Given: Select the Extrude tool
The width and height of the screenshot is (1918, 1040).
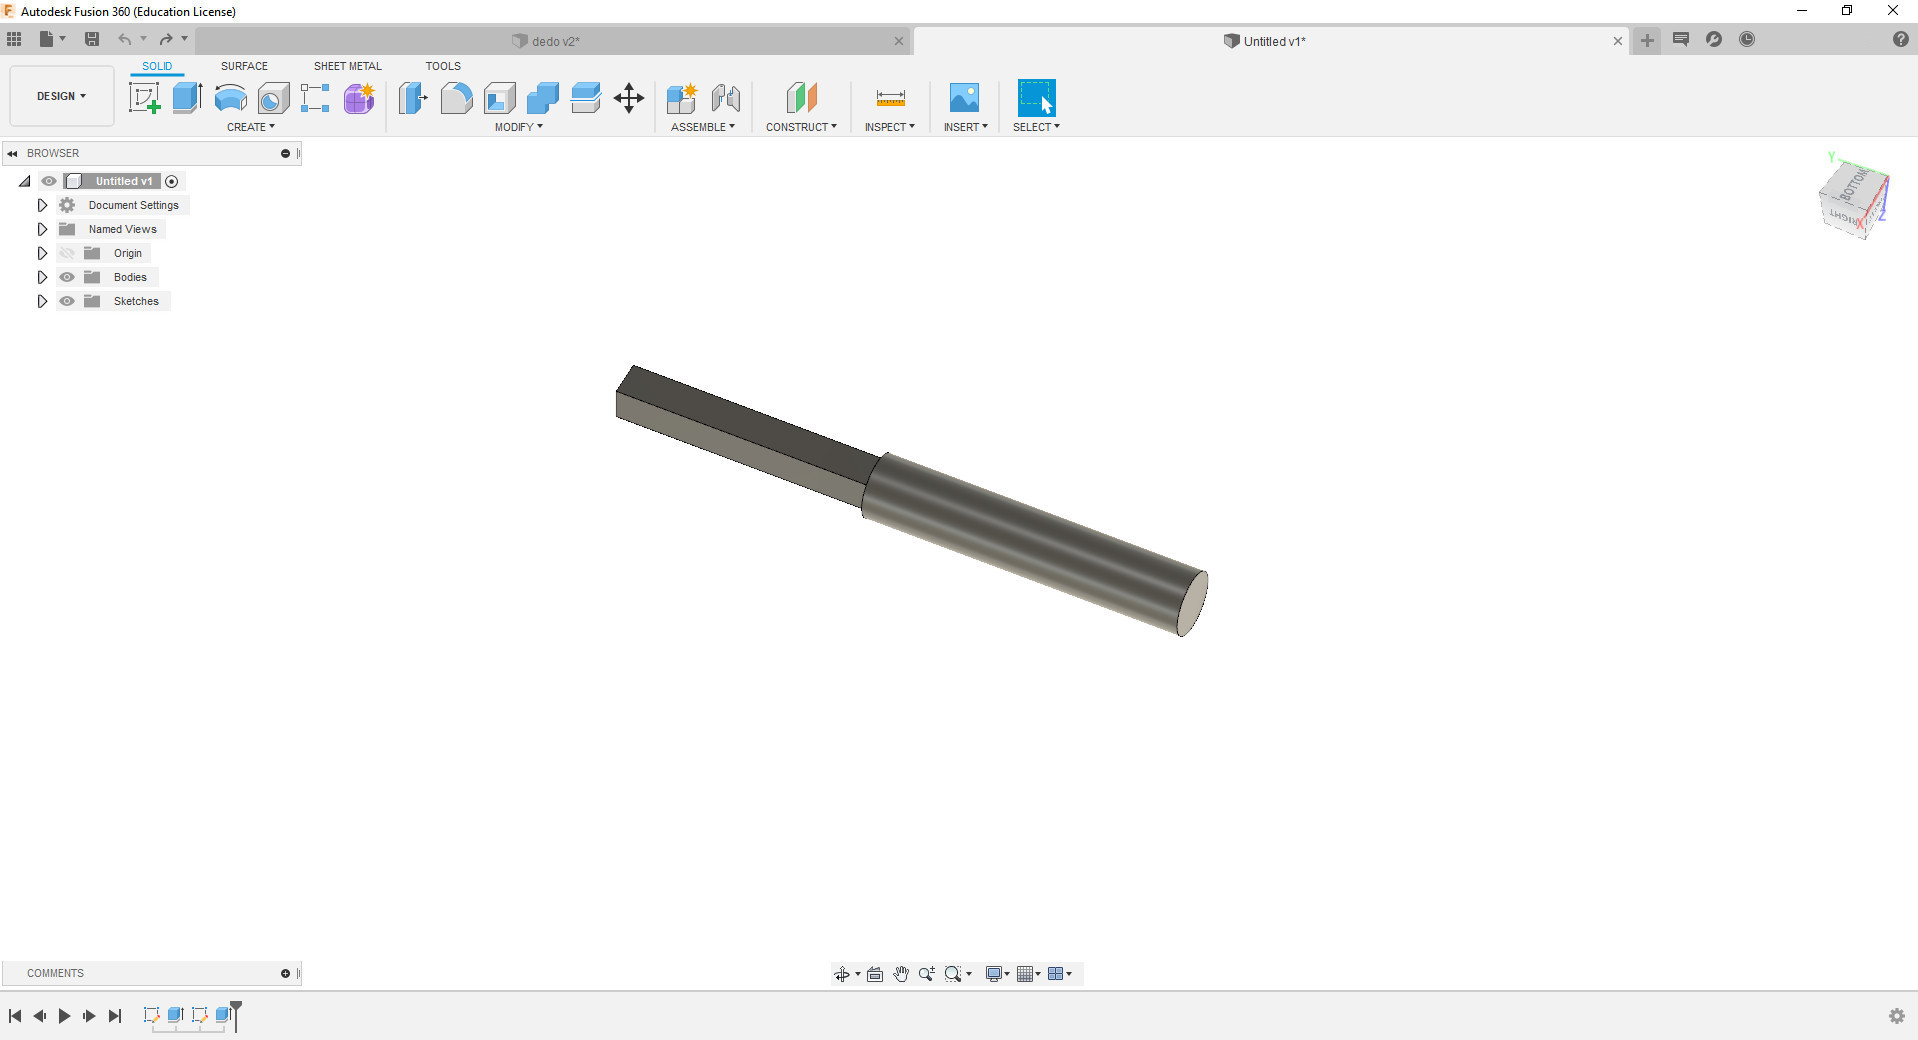Looking at the screenshot, I should click(187, 98).
